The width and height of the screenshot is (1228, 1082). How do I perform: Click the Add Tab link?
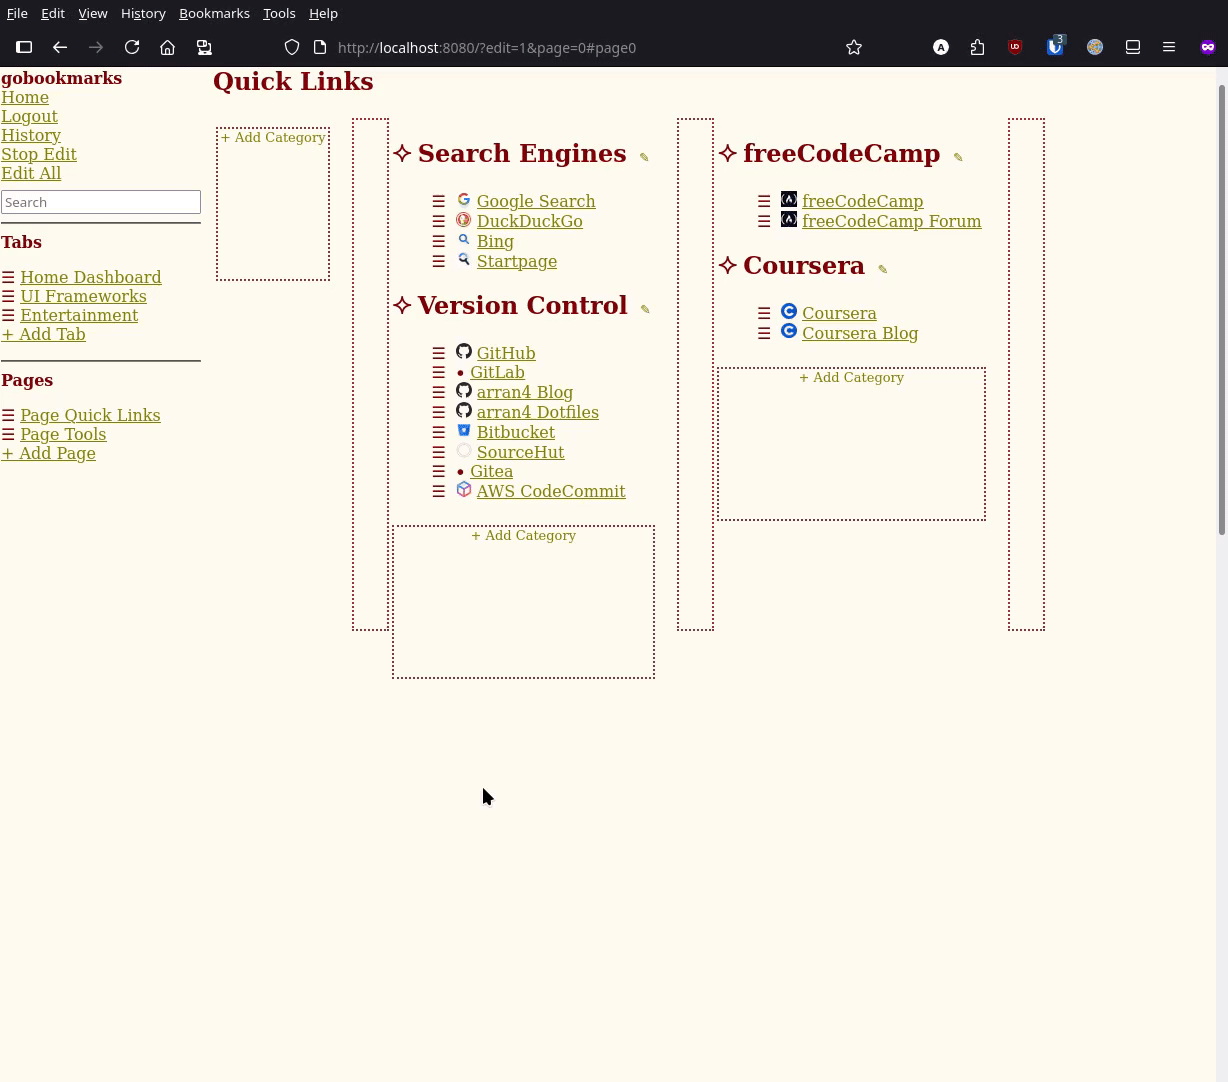coord(43,334)
